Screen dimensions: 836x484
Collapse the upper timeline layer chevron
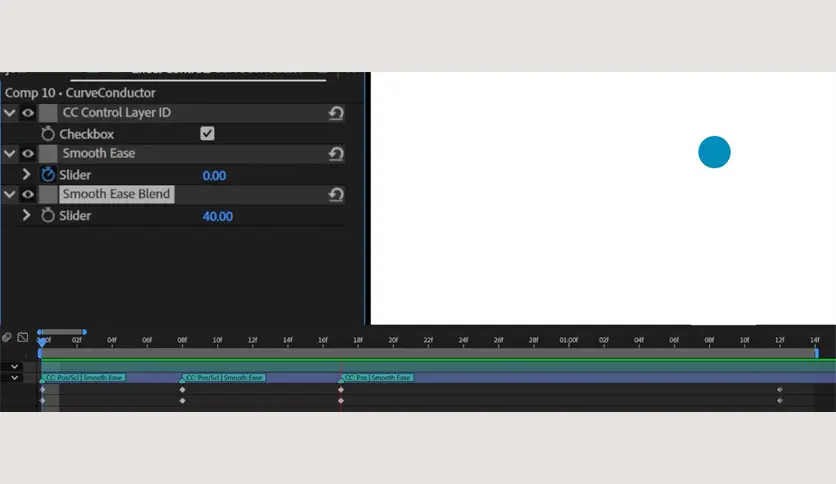[14, 367]
